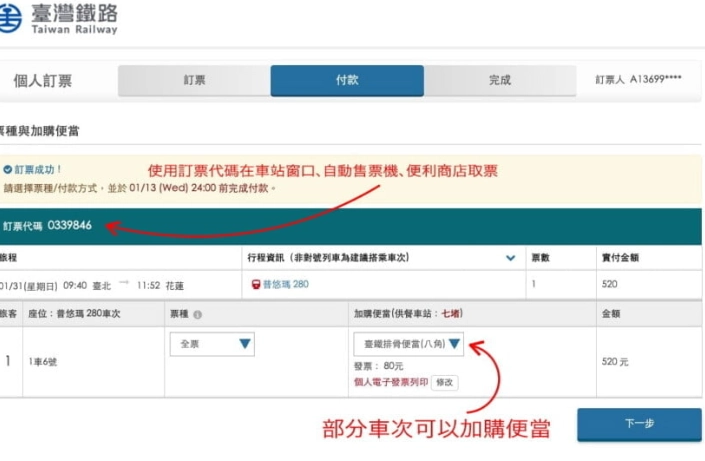Click the Taiwan Railway logo icon
The image size is (705, 461).
point(10,18)
